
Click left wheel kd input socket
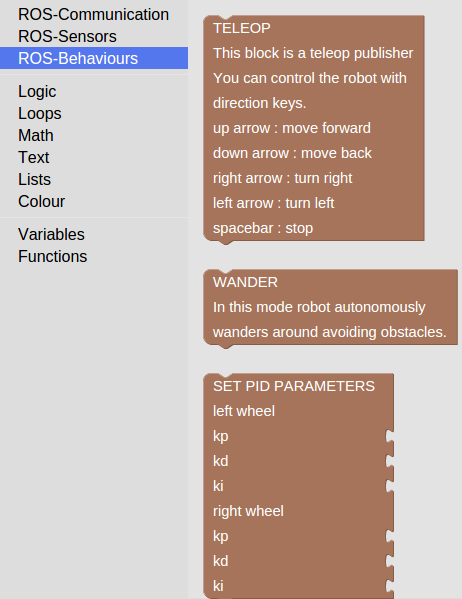389,461
